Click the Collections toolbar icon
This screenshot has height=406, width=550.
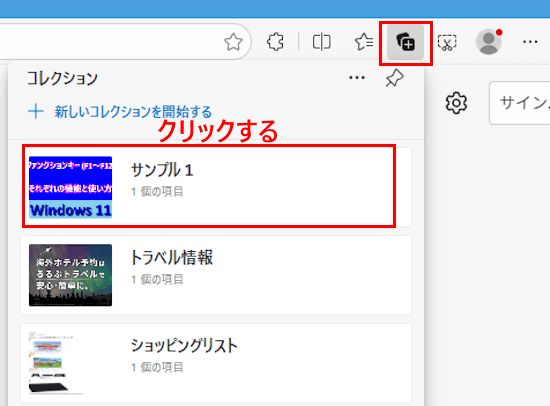coord(405,42)
